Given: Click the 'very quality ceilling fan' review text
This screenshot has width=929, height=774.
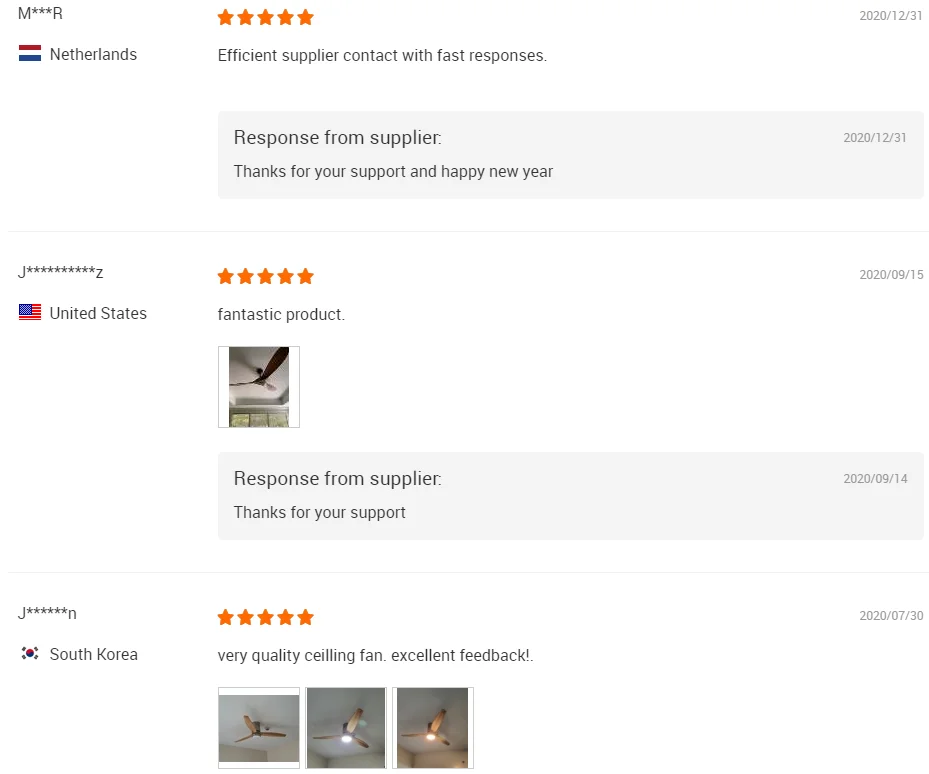Looking at the screenshot, I should click(x=375, y=656).
